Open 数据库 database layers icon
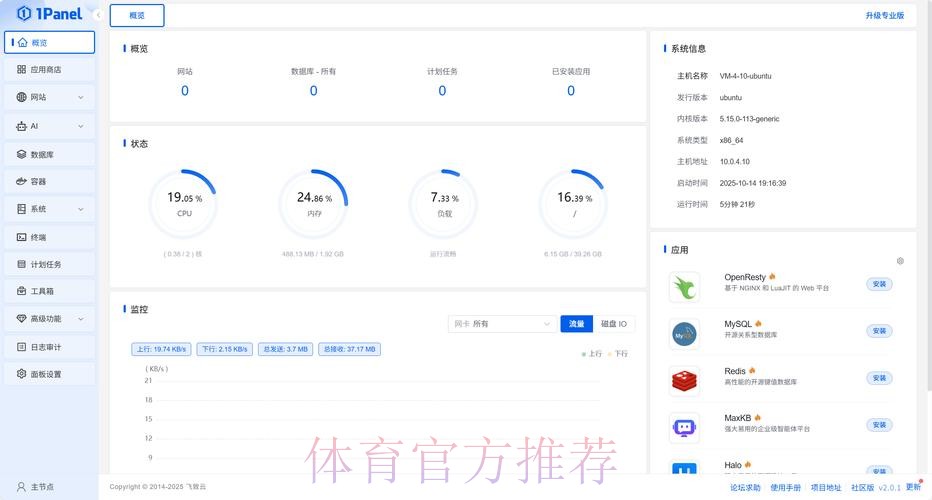The height and width of the screenshot is (500, 932). (21, 155)
